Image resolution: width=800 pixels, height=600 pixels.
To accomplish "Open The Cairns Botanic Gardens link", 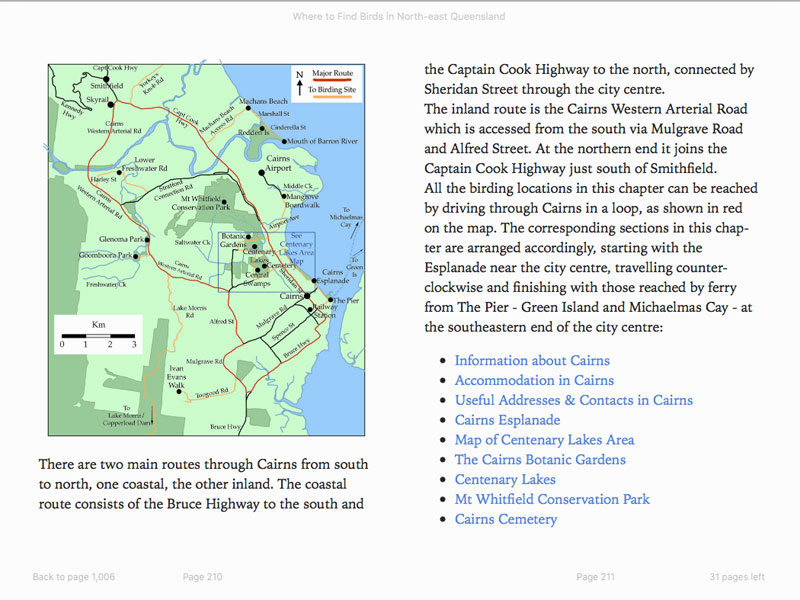I will pos(540,460).
